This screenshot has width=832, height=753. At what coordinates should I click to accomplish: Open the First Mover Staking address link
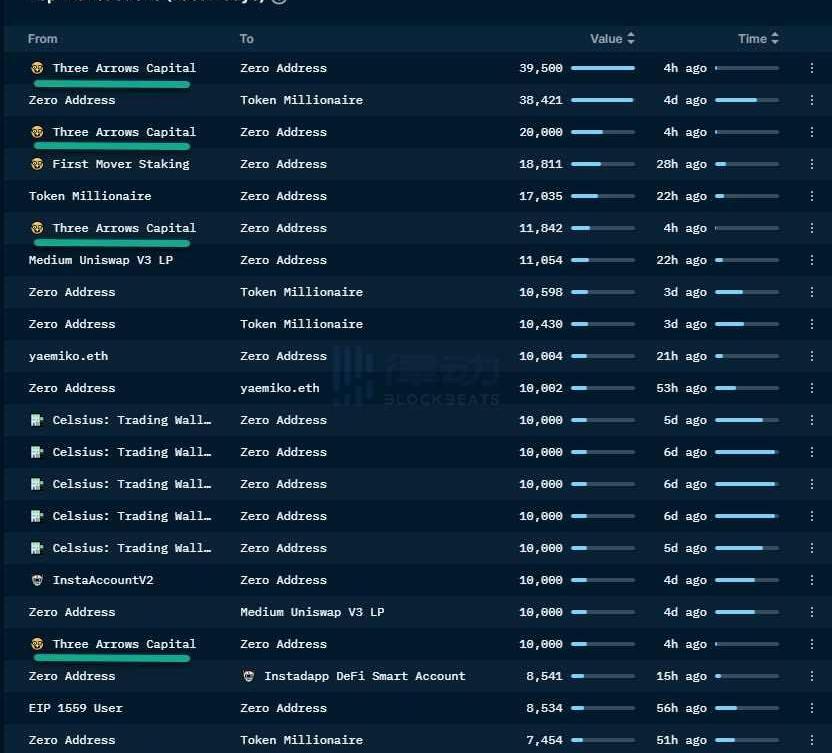click(x=120, y=164)
